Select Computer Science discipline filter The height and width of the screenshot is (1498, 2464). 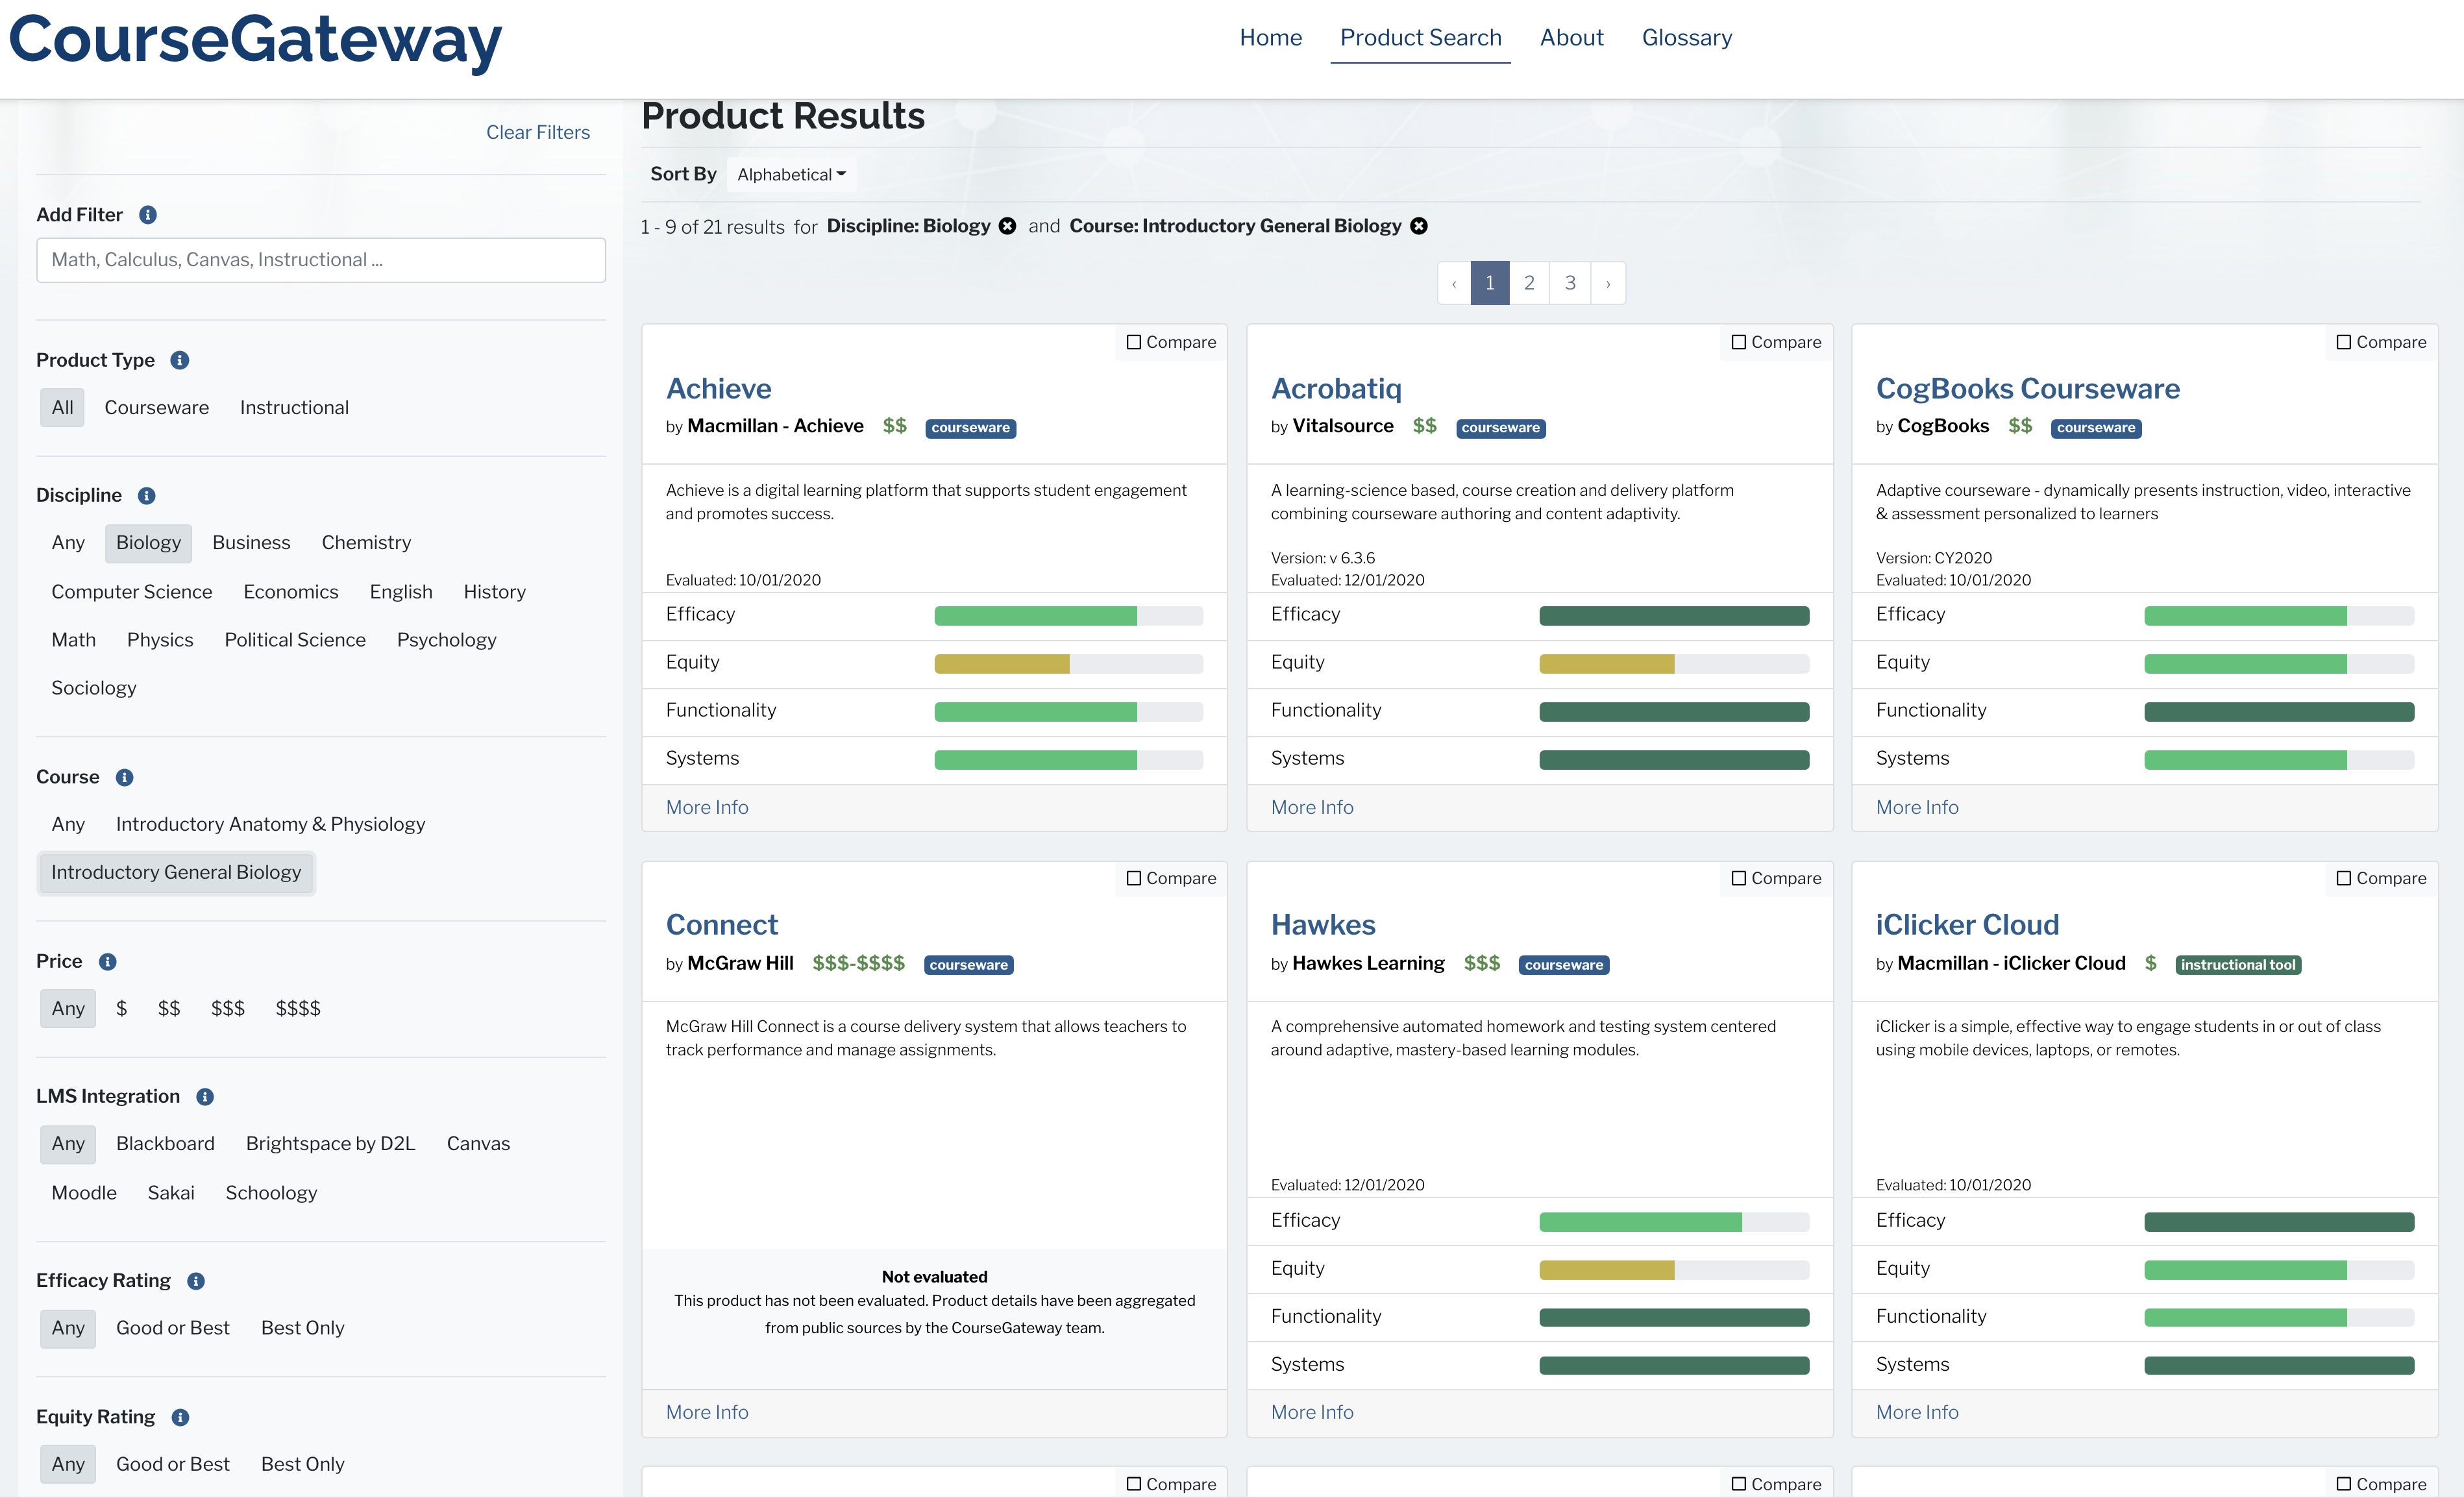(132, 592)
